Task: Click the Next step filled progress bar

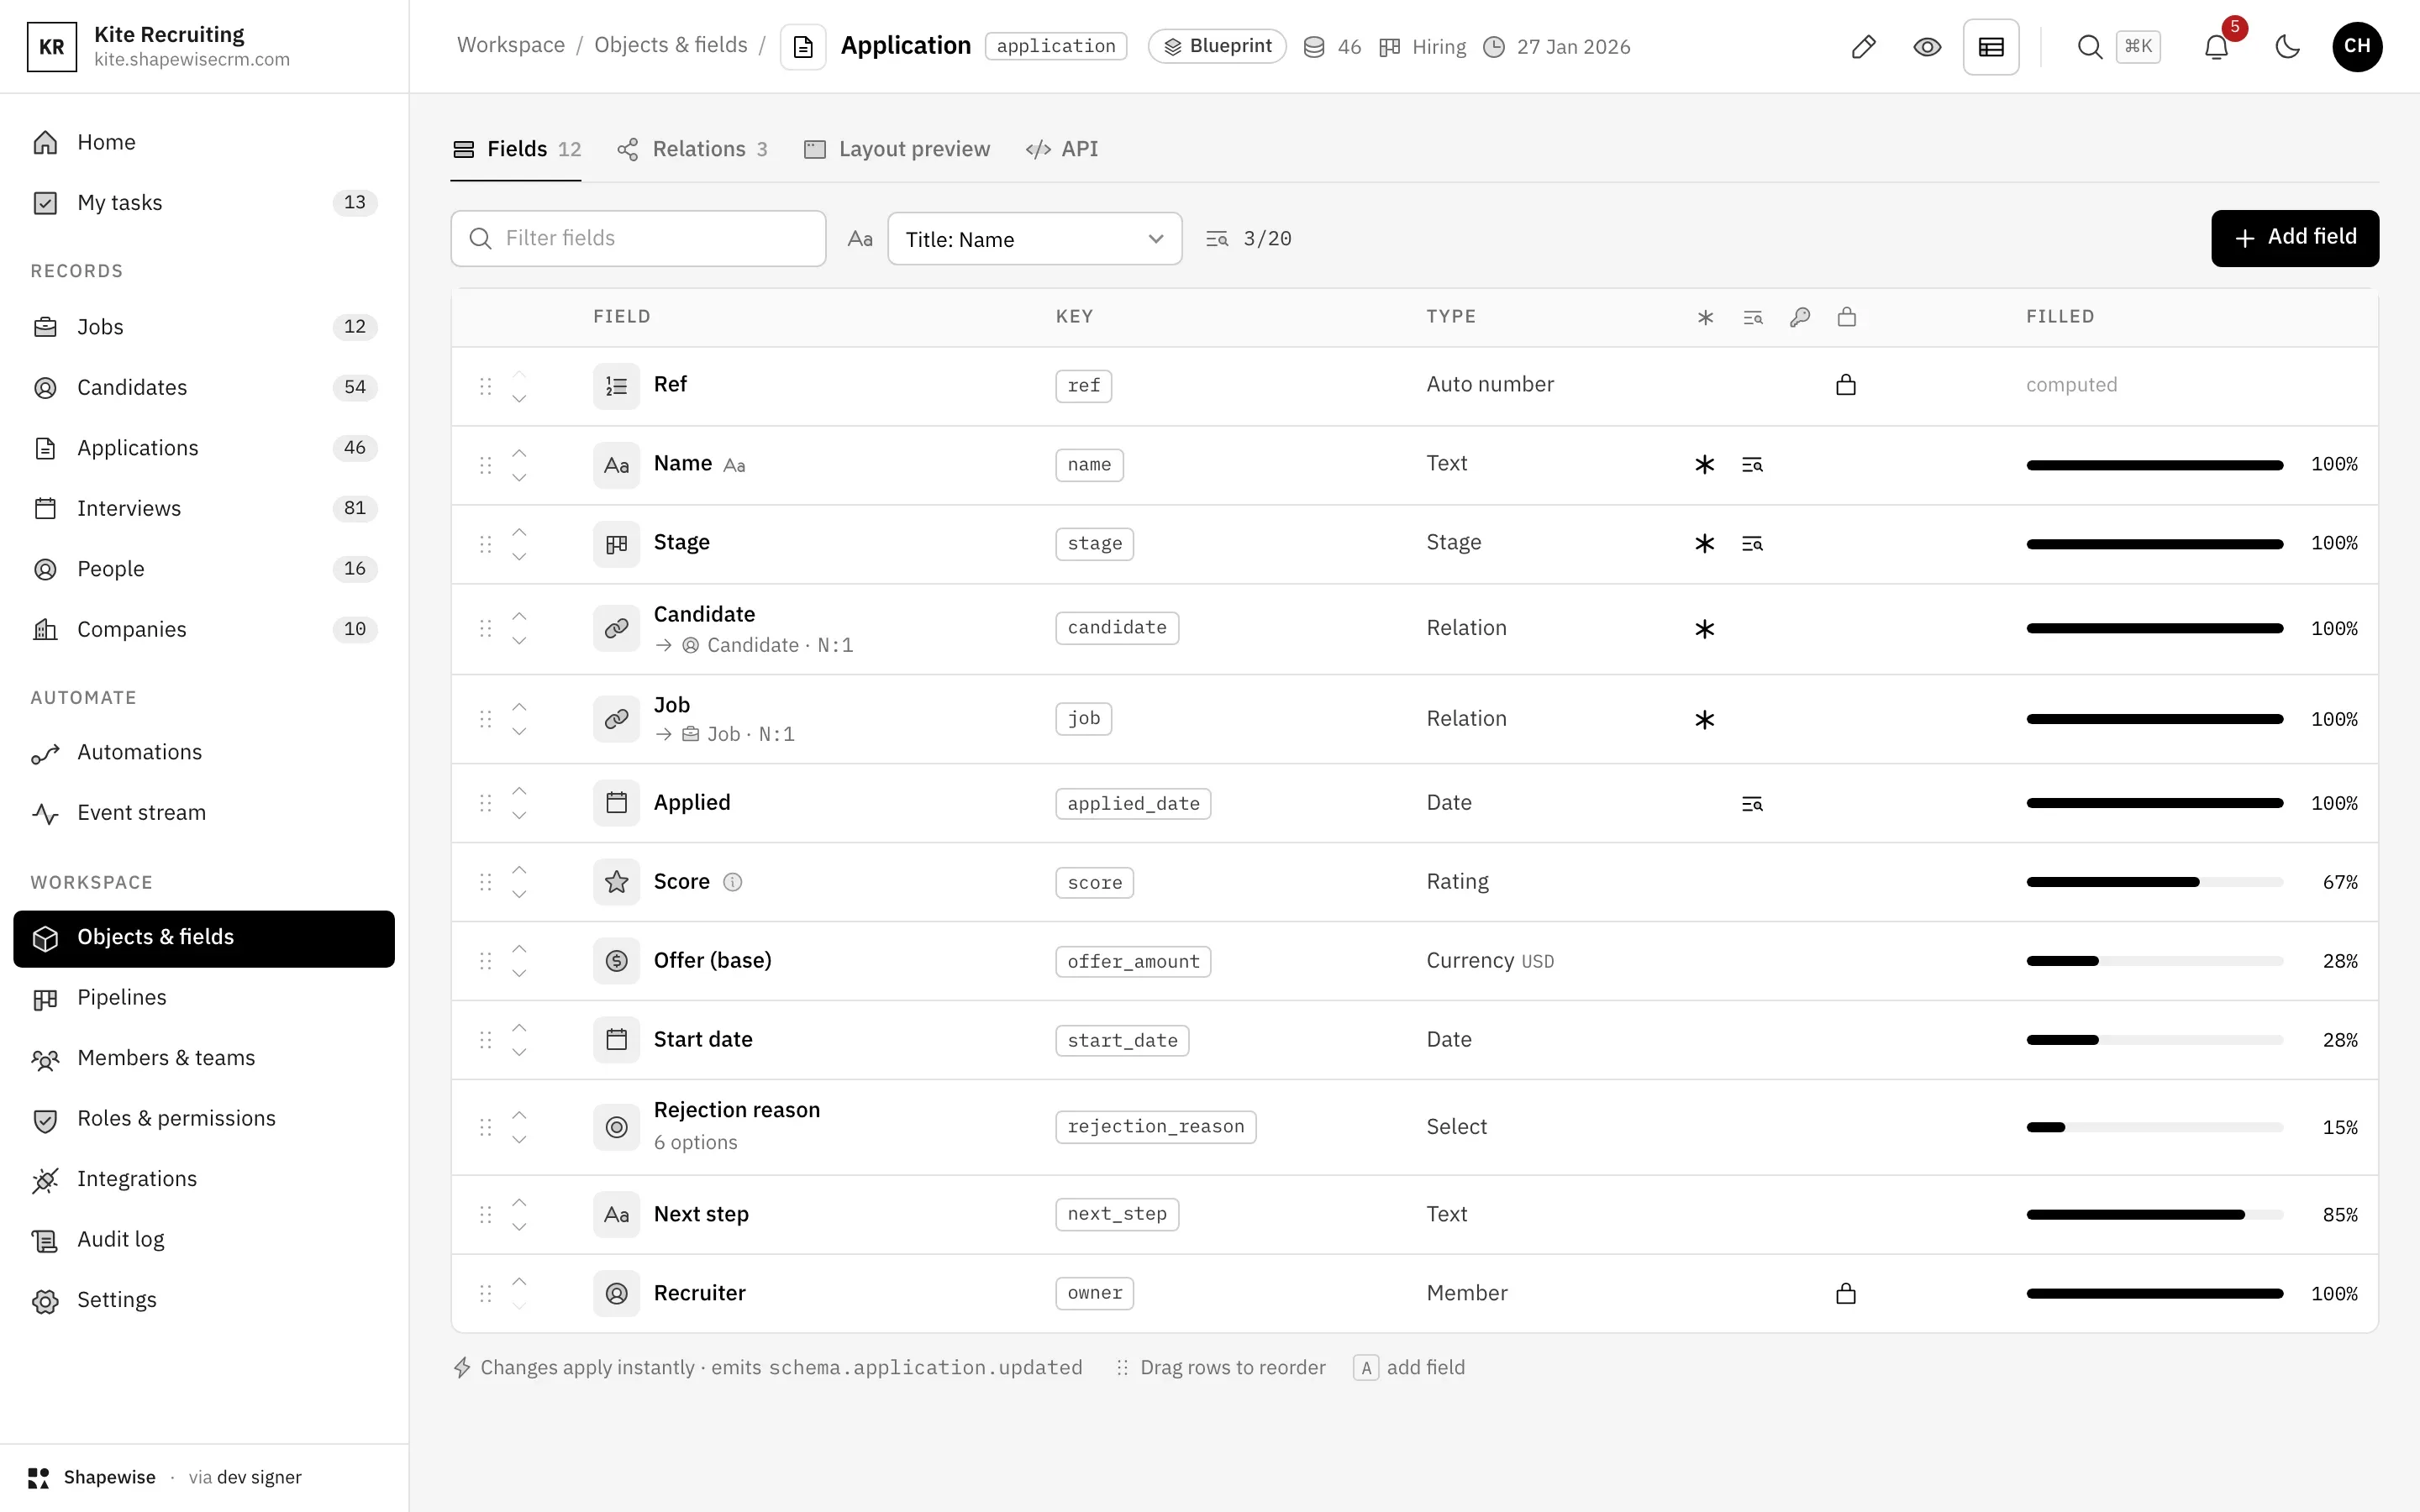Action: pyautogui.click(x=2154, y=1215)
